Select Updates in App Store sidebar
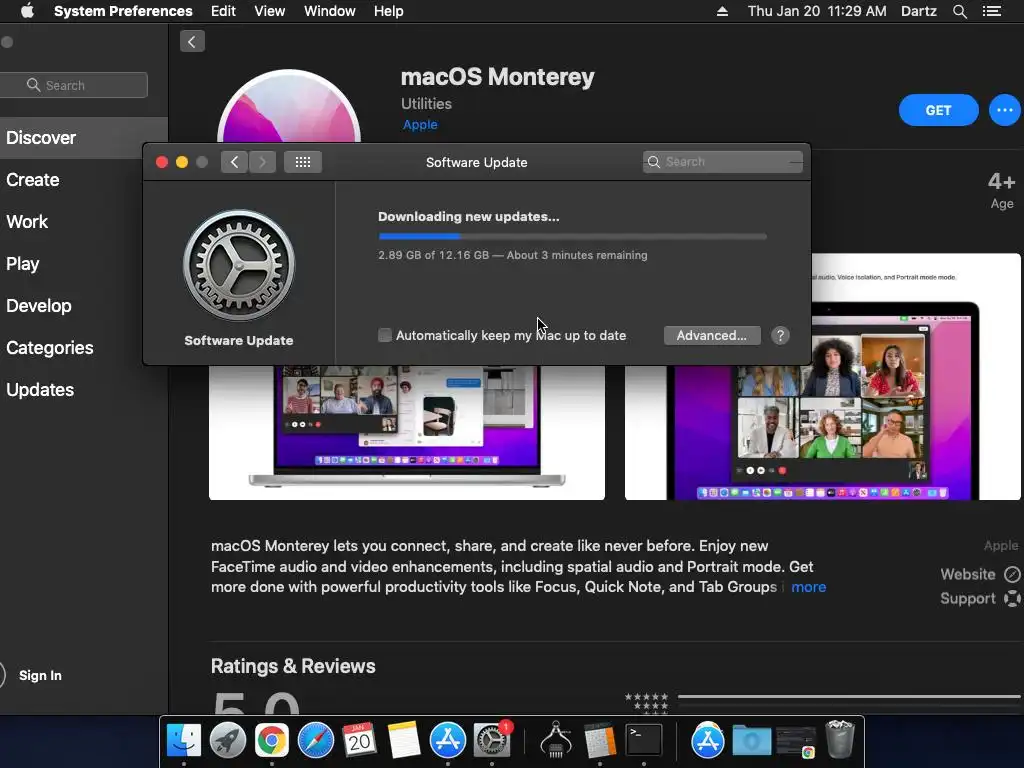The width and height of the screenshot is (1024, 768). (84, 390)
